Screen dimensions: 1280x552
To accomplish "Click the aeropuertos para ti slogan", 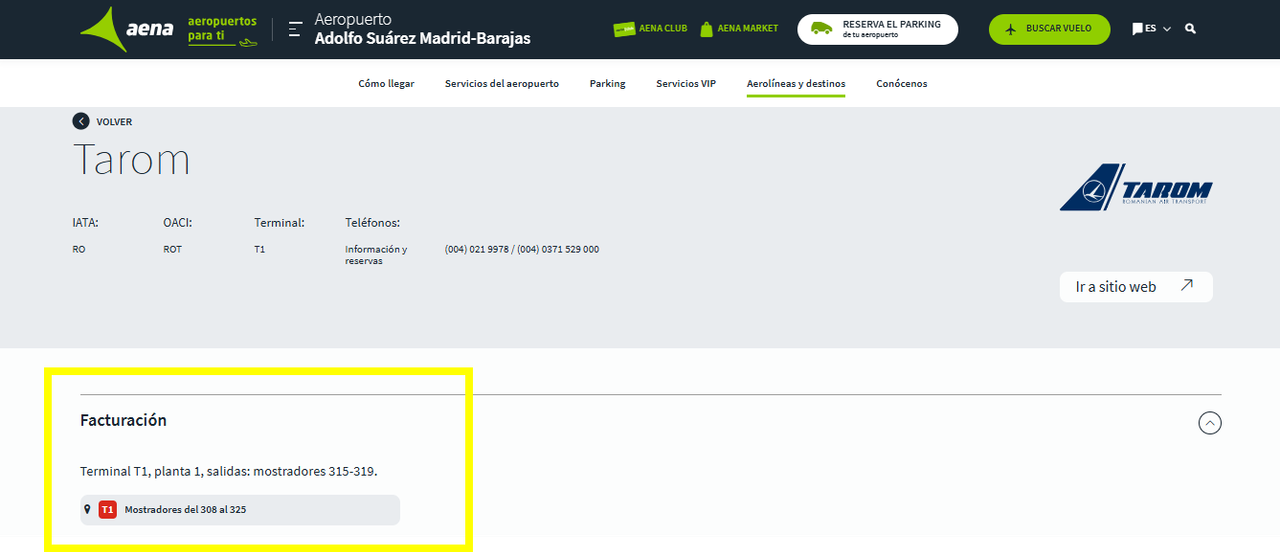I will pyautogui.click(x=222, y=29).
